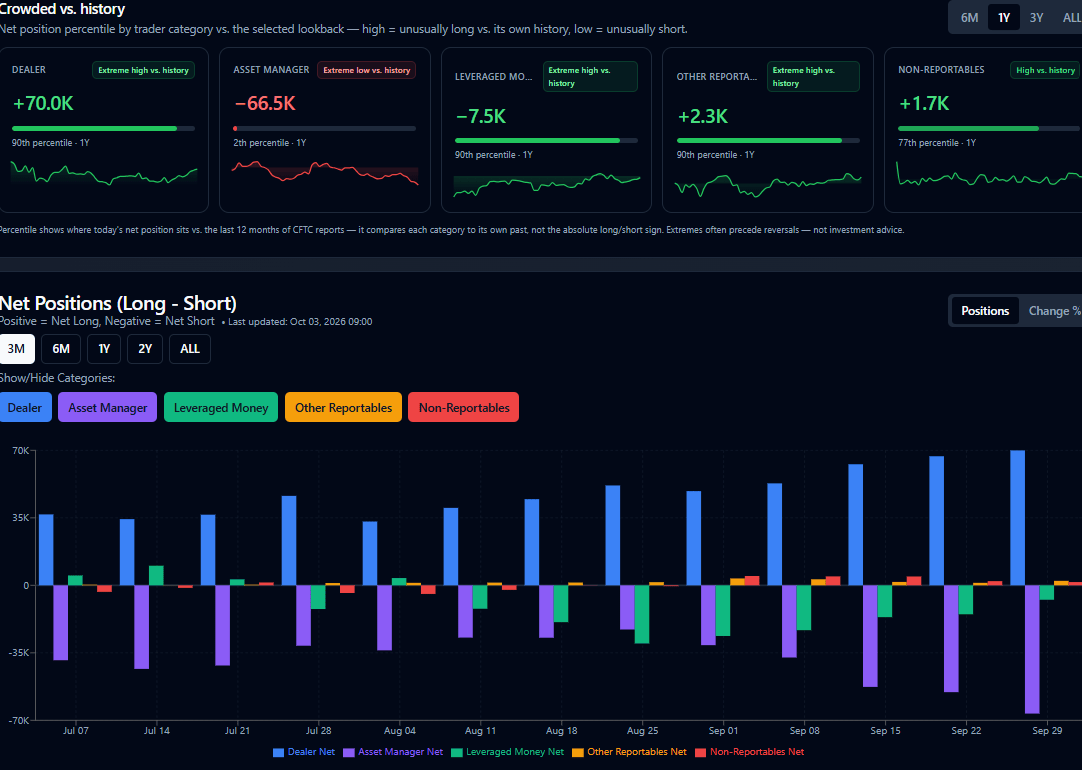Click the Dealer card's Extreme high badge
1082x770 pixels.
[x=144, y=70]
